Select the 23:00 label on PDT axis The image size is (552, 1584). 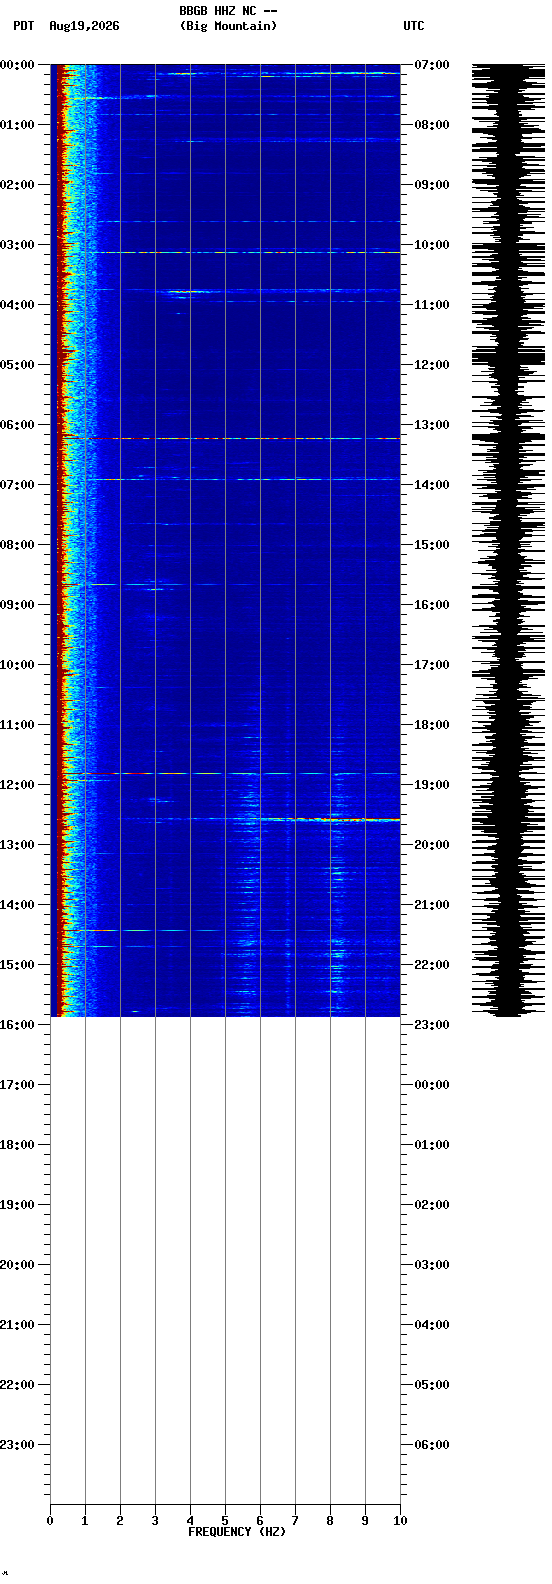(18, 1445)
